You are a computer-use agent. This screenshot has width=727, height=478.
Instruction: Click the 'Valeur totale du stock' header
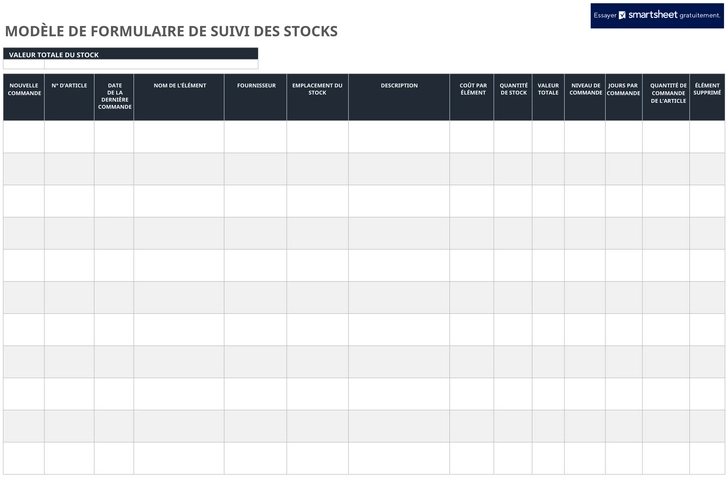point(131,54)
